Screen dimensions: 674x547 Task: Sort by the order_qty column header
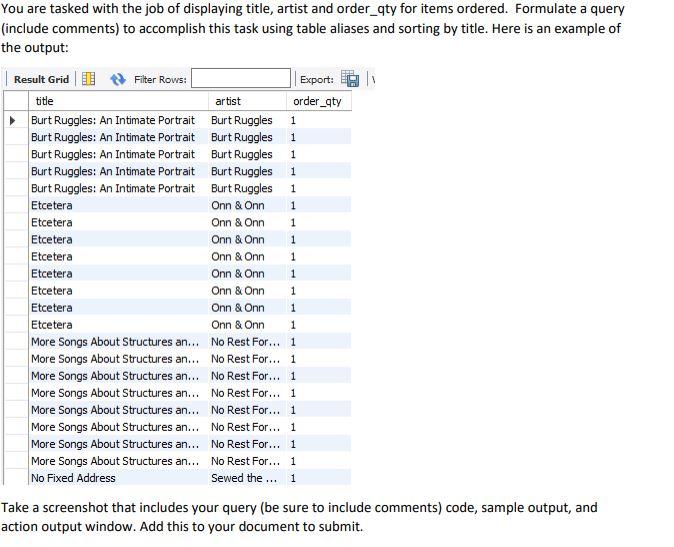(319, 101)
